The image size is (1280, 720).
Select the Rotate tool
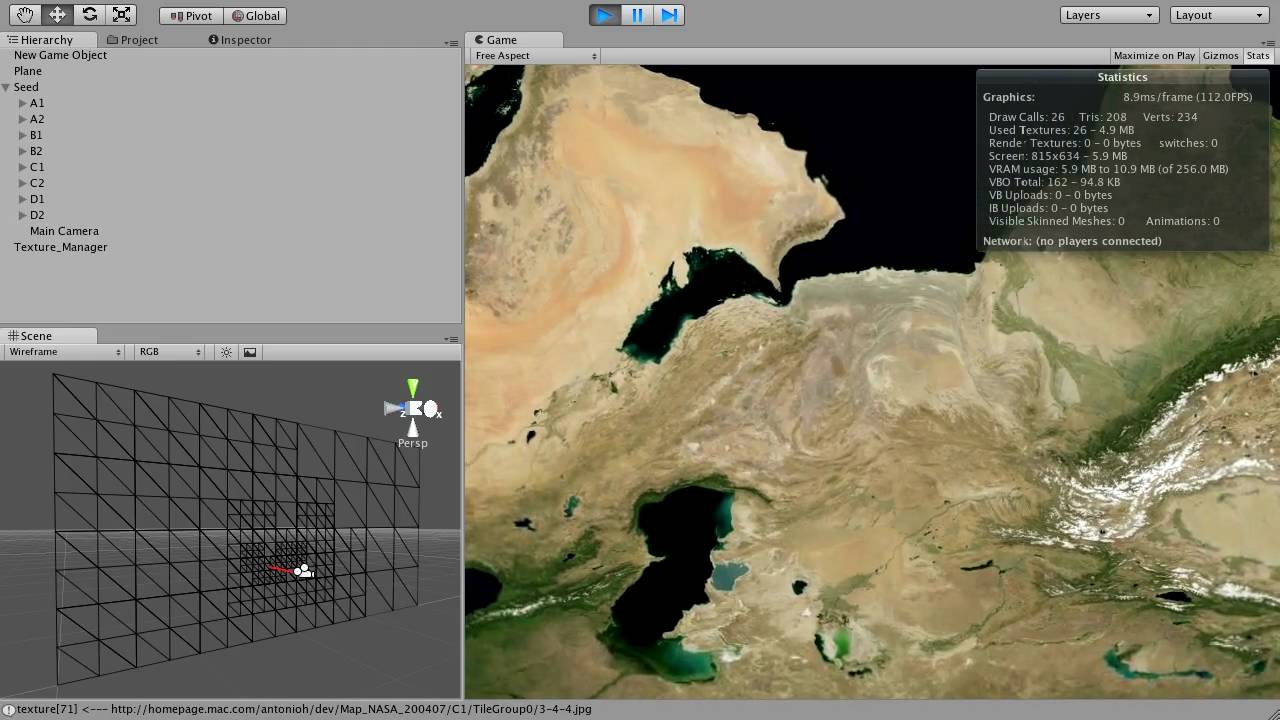pyautogui.click(x=90, y=14)
